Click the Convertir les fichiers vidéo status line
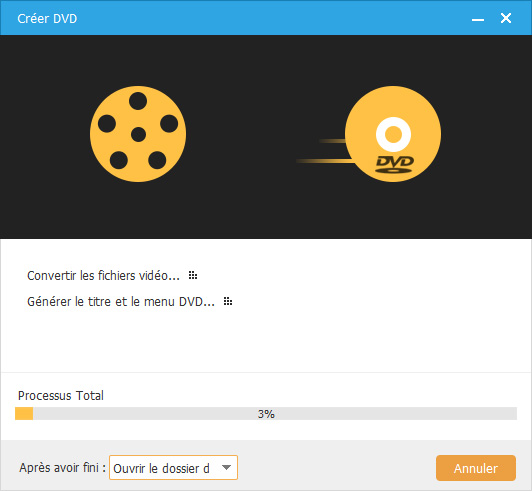Viewport: 532px width, 491px height. click(x=103, y=276)
